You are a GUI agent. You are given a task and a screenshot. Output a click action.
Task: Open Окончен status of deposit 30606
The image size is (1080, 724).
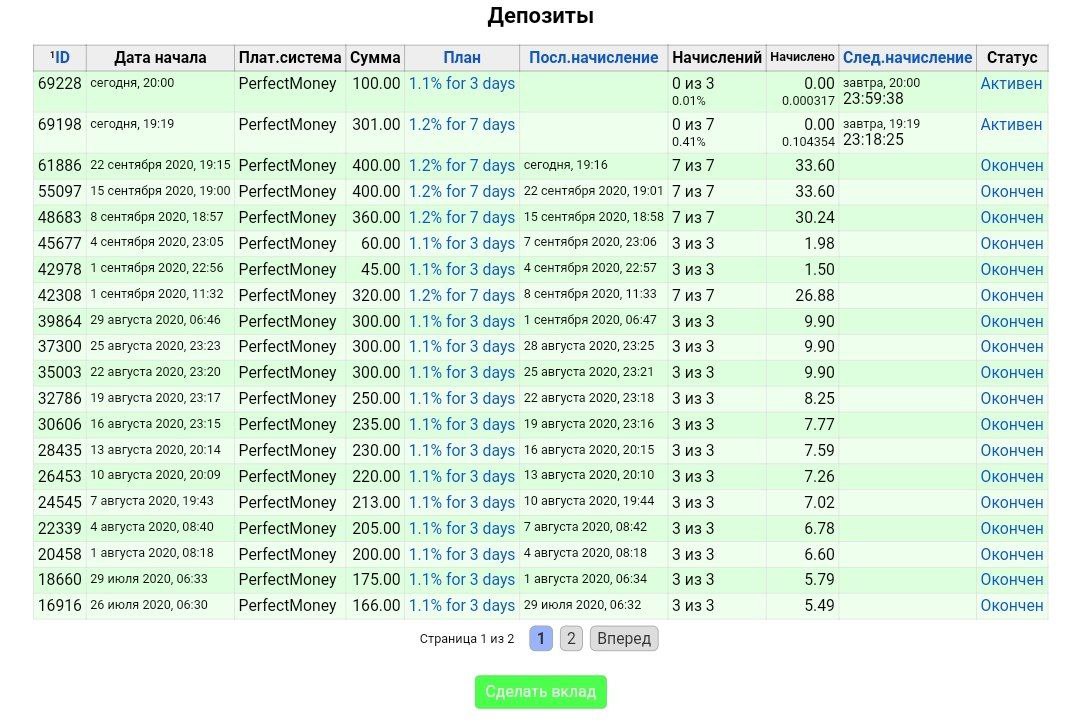(x=1012, y=424)
